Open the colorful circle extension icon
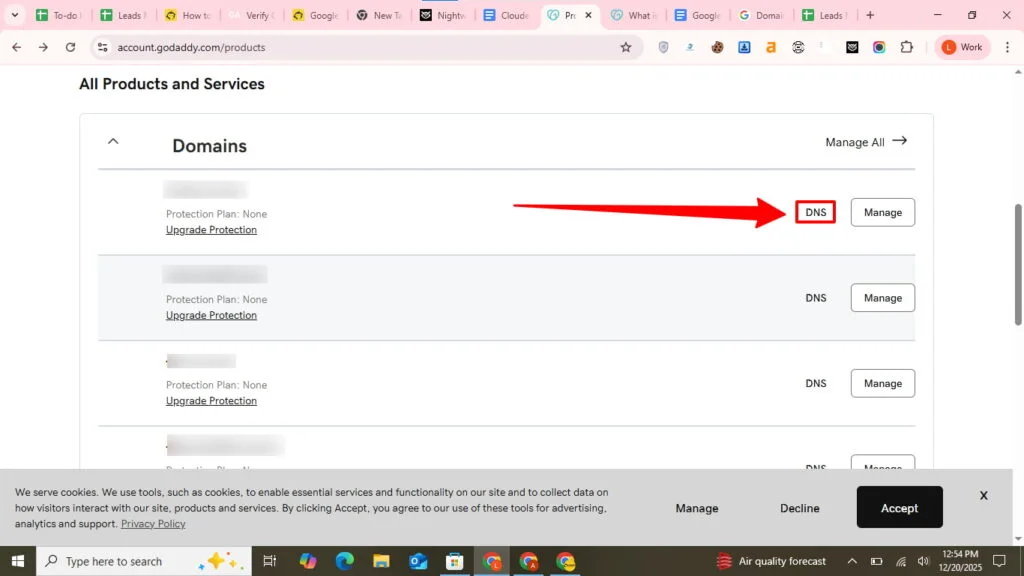 [x=879, y=47]
